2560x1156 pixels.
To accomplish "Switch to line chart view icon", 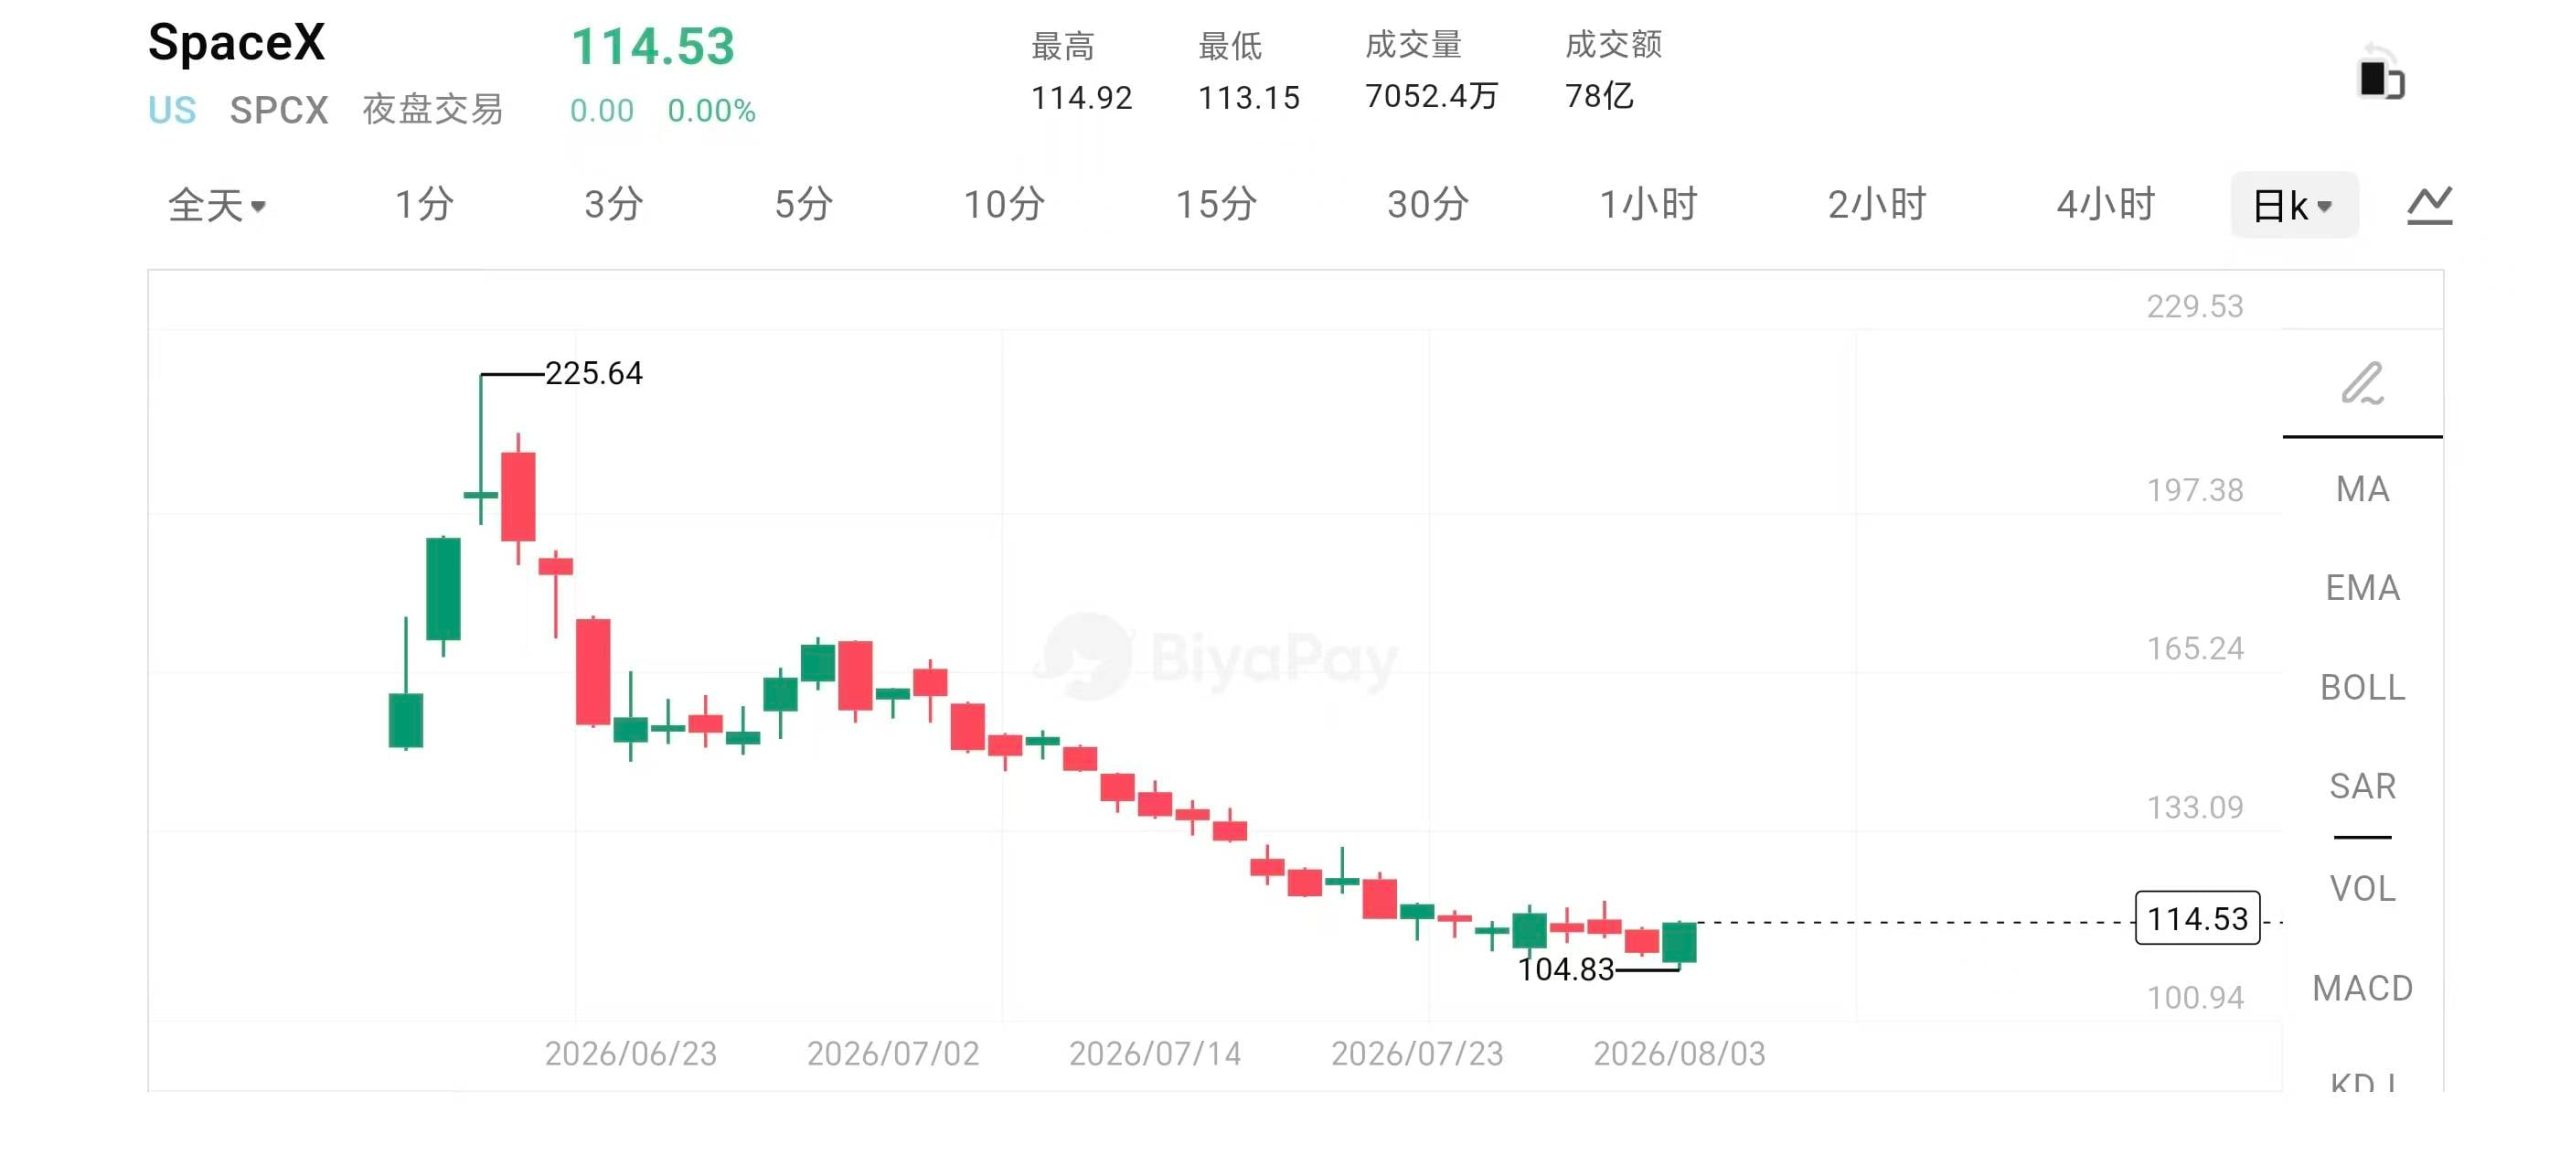I will pyautogui.click(x=2429, y=205).
